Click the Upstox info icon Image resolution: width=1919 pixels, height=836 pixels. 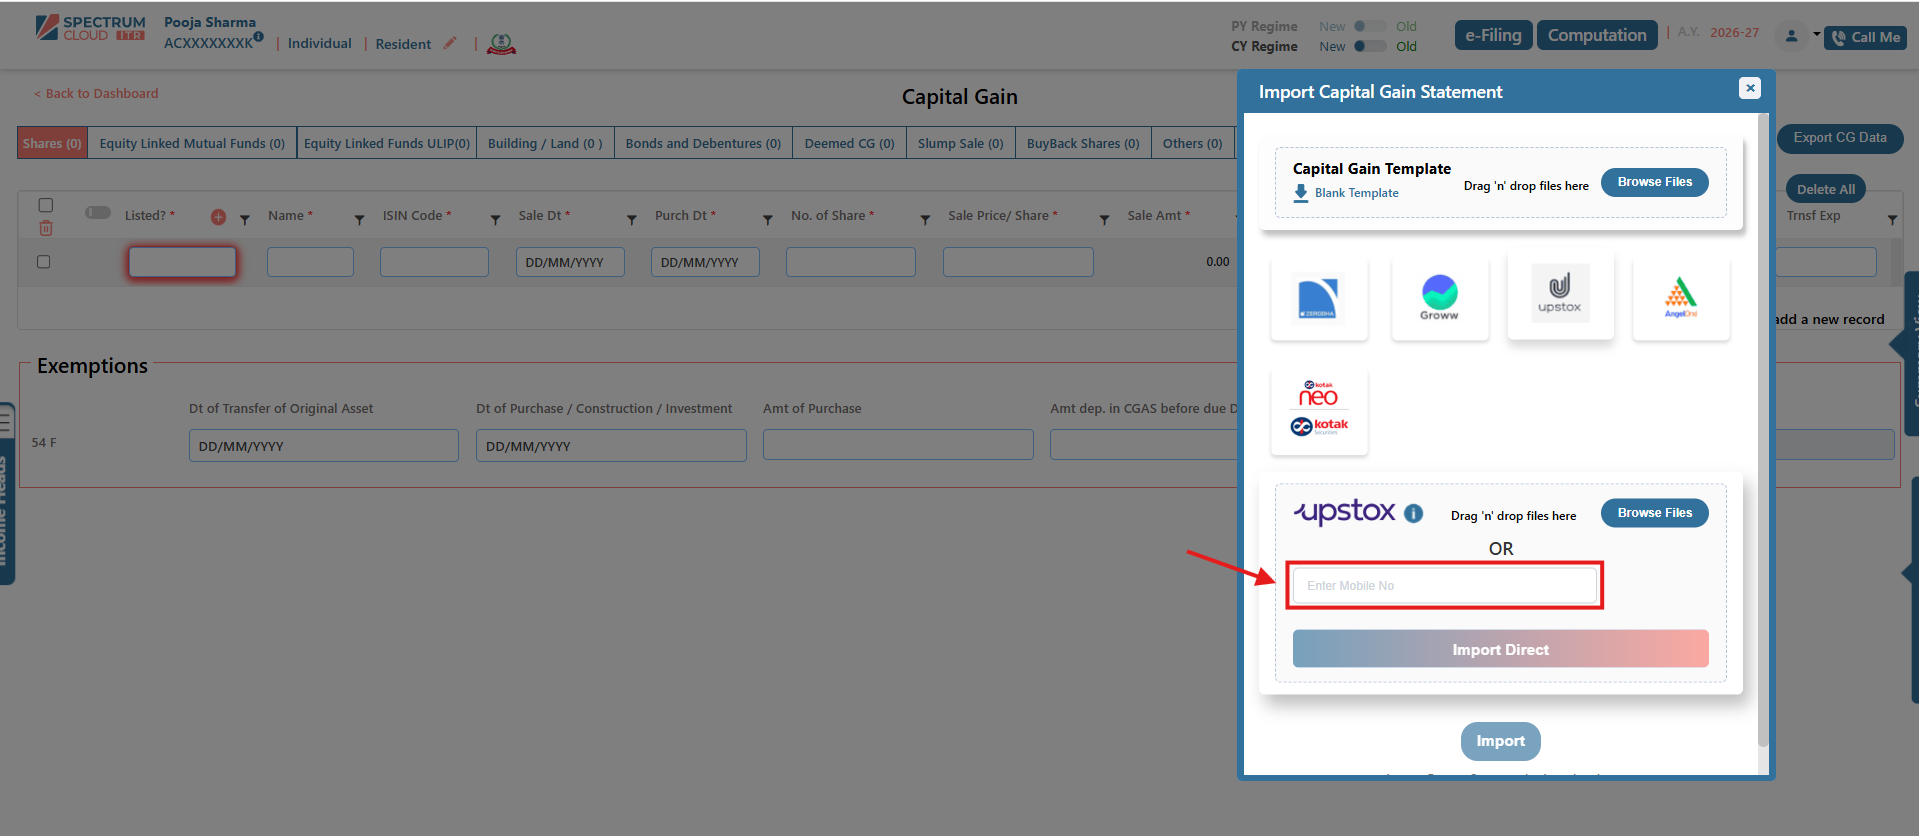click(1413, 513)
